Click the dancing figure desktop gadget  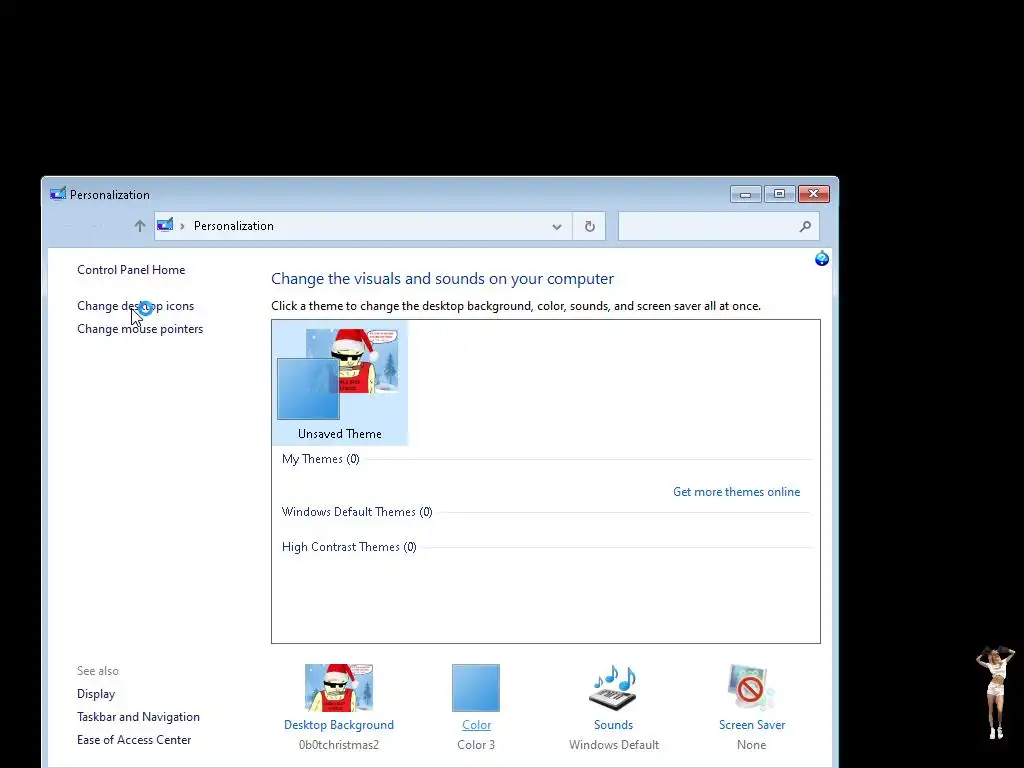point(995,692)
